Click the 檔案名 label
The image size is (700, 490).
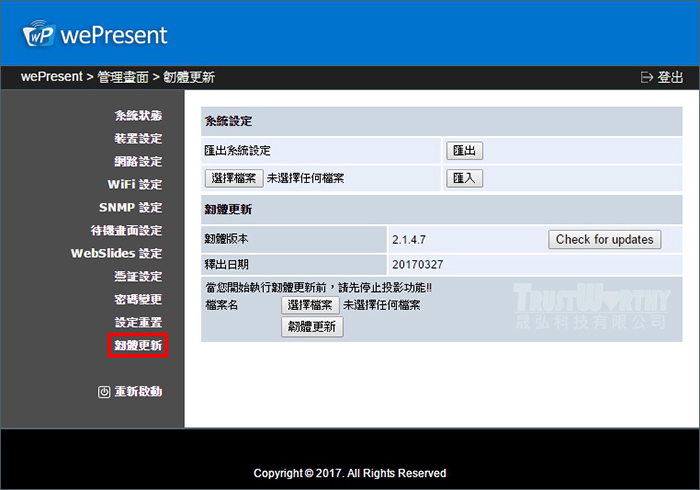click(x=221, y=305)
